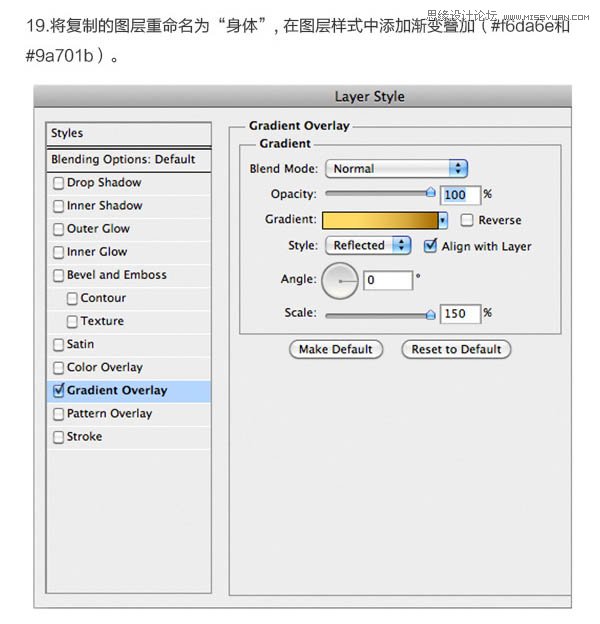600x624 pixels.
Task: Select the Color Overlay label row
Action: click(x=129, y=368)
